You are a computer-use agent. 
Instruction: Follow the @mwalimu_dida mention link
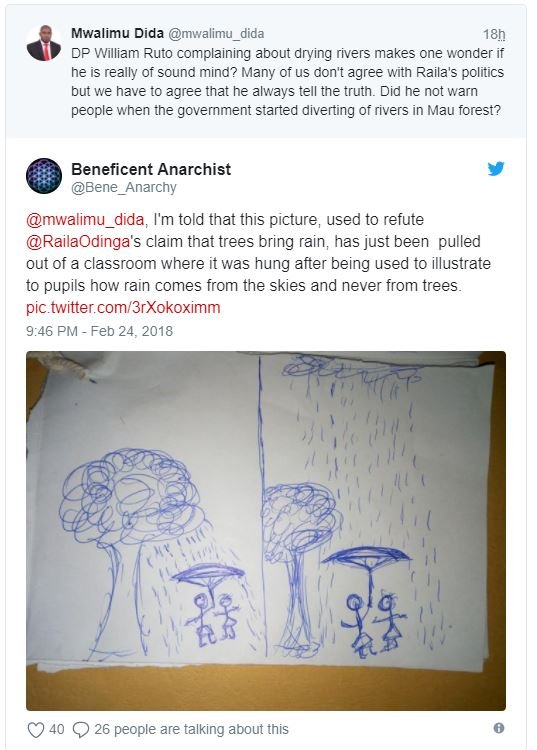(85, 220)
